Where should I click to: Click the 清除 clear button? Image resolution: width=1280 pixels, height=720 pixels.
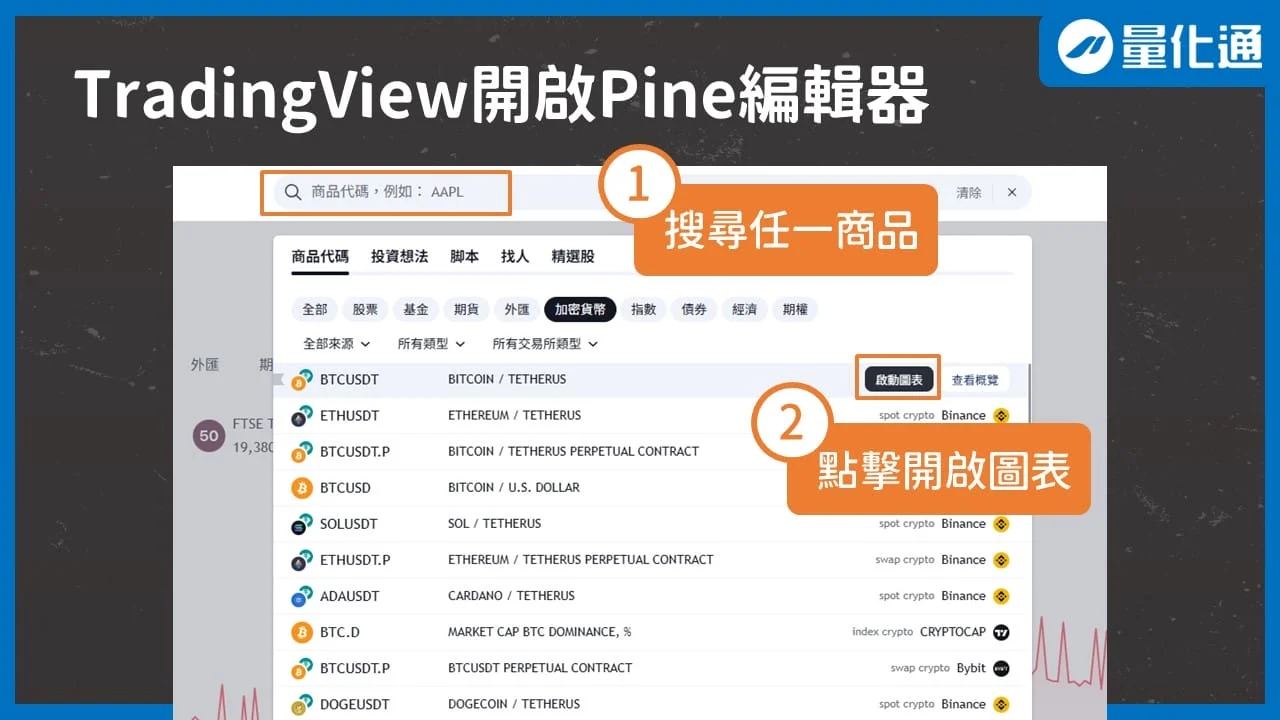pos(969,193)
